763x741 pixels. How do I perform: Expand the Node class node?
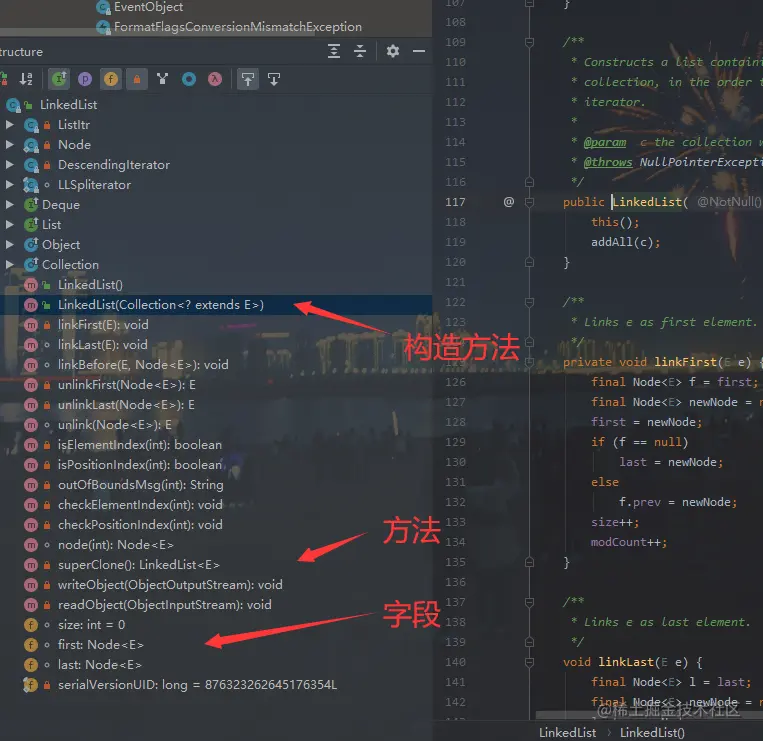click(9, 145)
